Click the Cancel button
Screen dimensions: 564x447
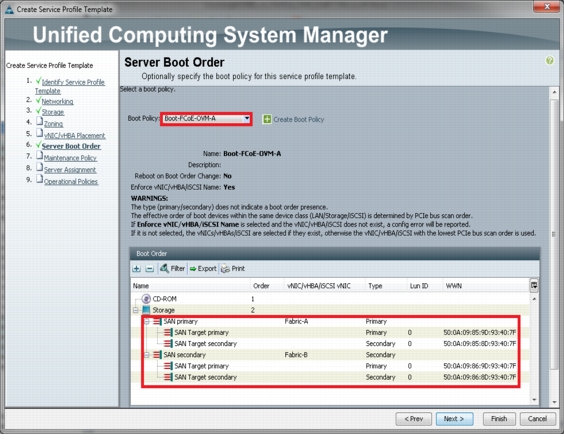537,419
